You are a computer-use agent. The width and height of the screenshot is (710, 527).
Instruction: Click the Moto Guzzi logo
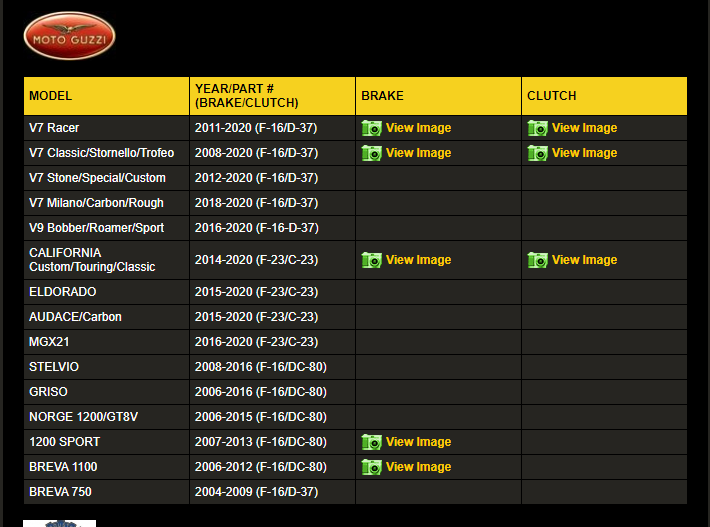pyautogui.click(x=69, y=36)
